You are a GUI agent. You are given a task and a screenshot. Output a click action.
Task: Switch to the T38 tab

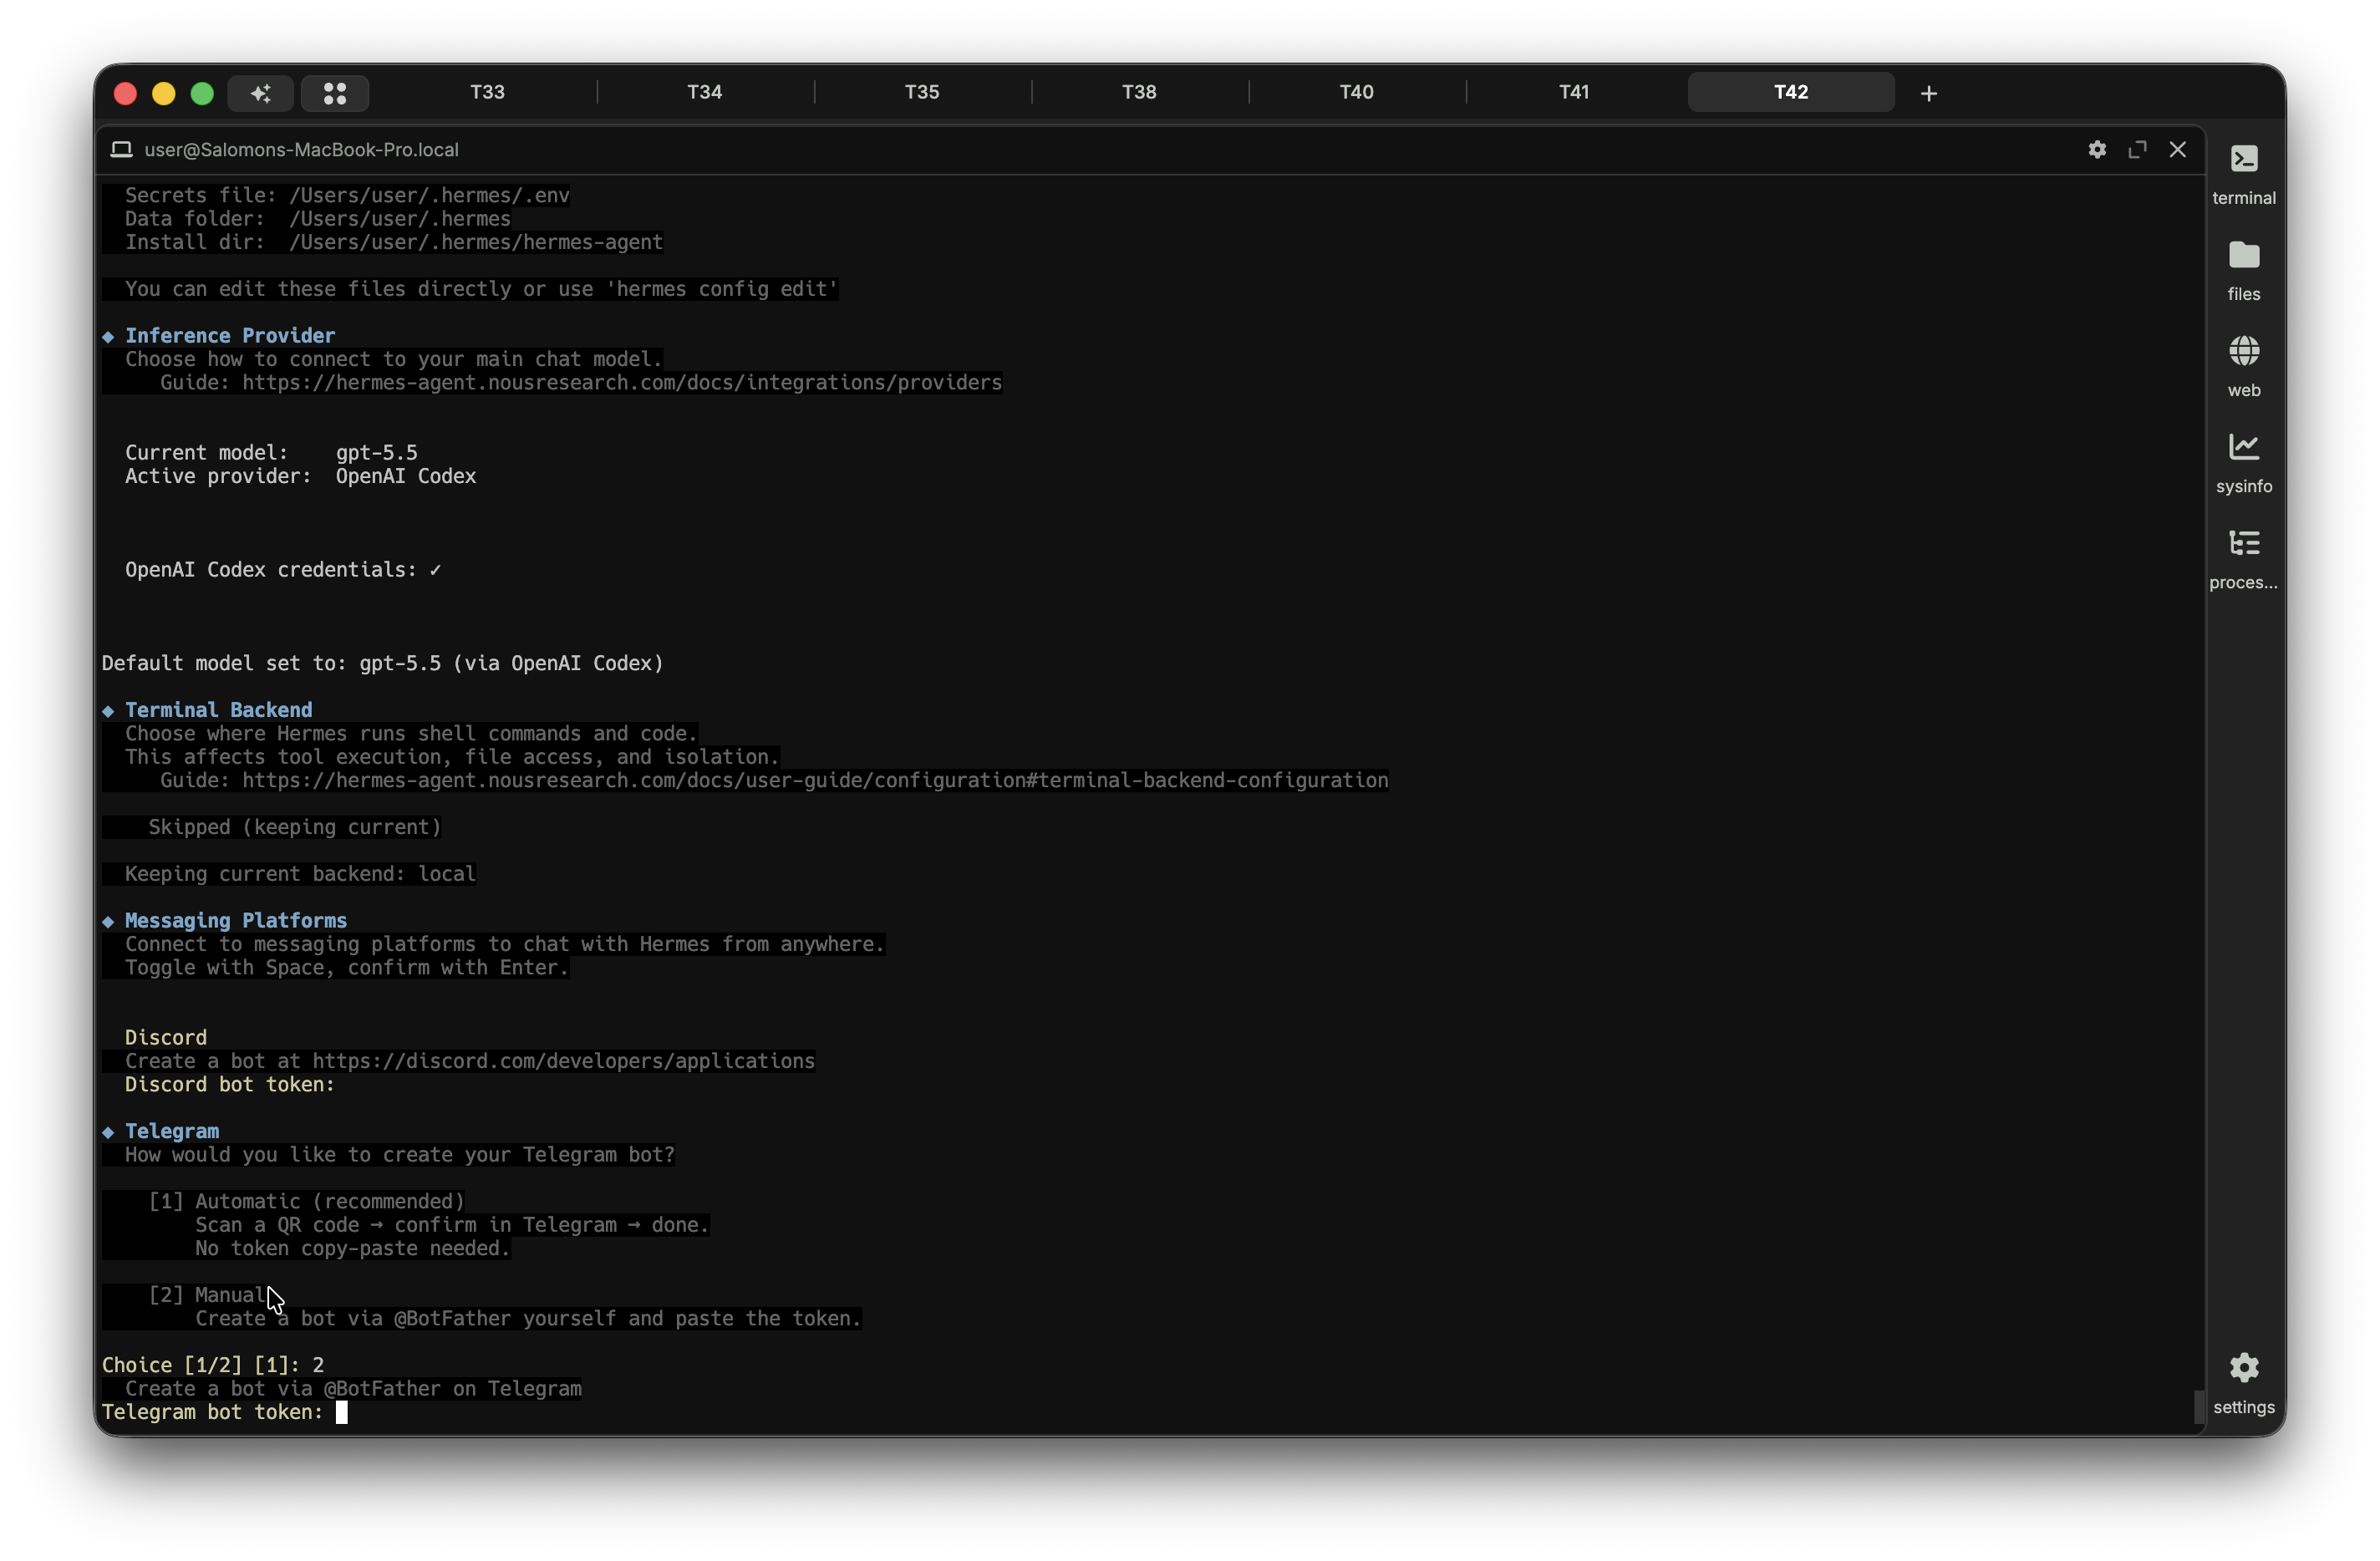point(1139,92)
